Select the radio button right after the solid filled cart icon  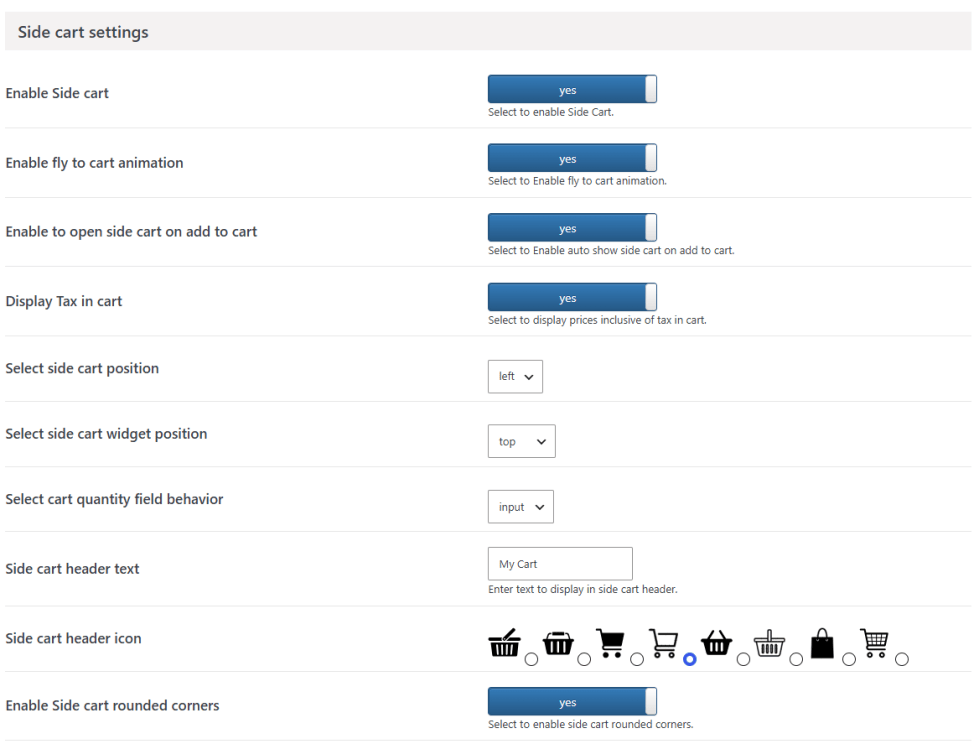tap(637, 659)
